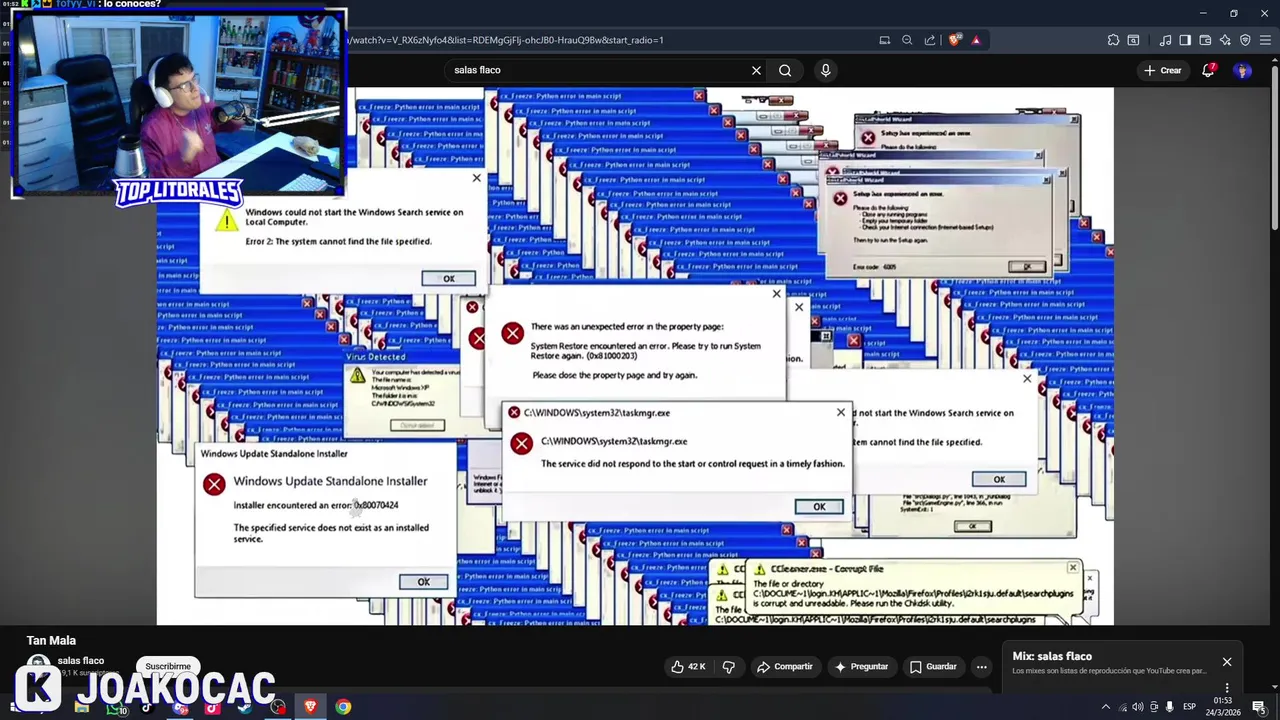Close the taskmgr.exe error dialog

841,412
